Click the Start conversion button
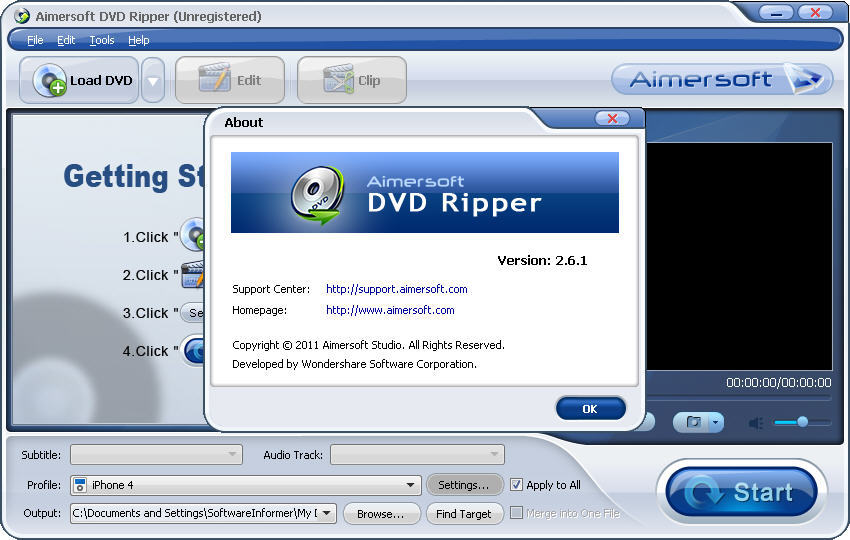 coord(741,492)
